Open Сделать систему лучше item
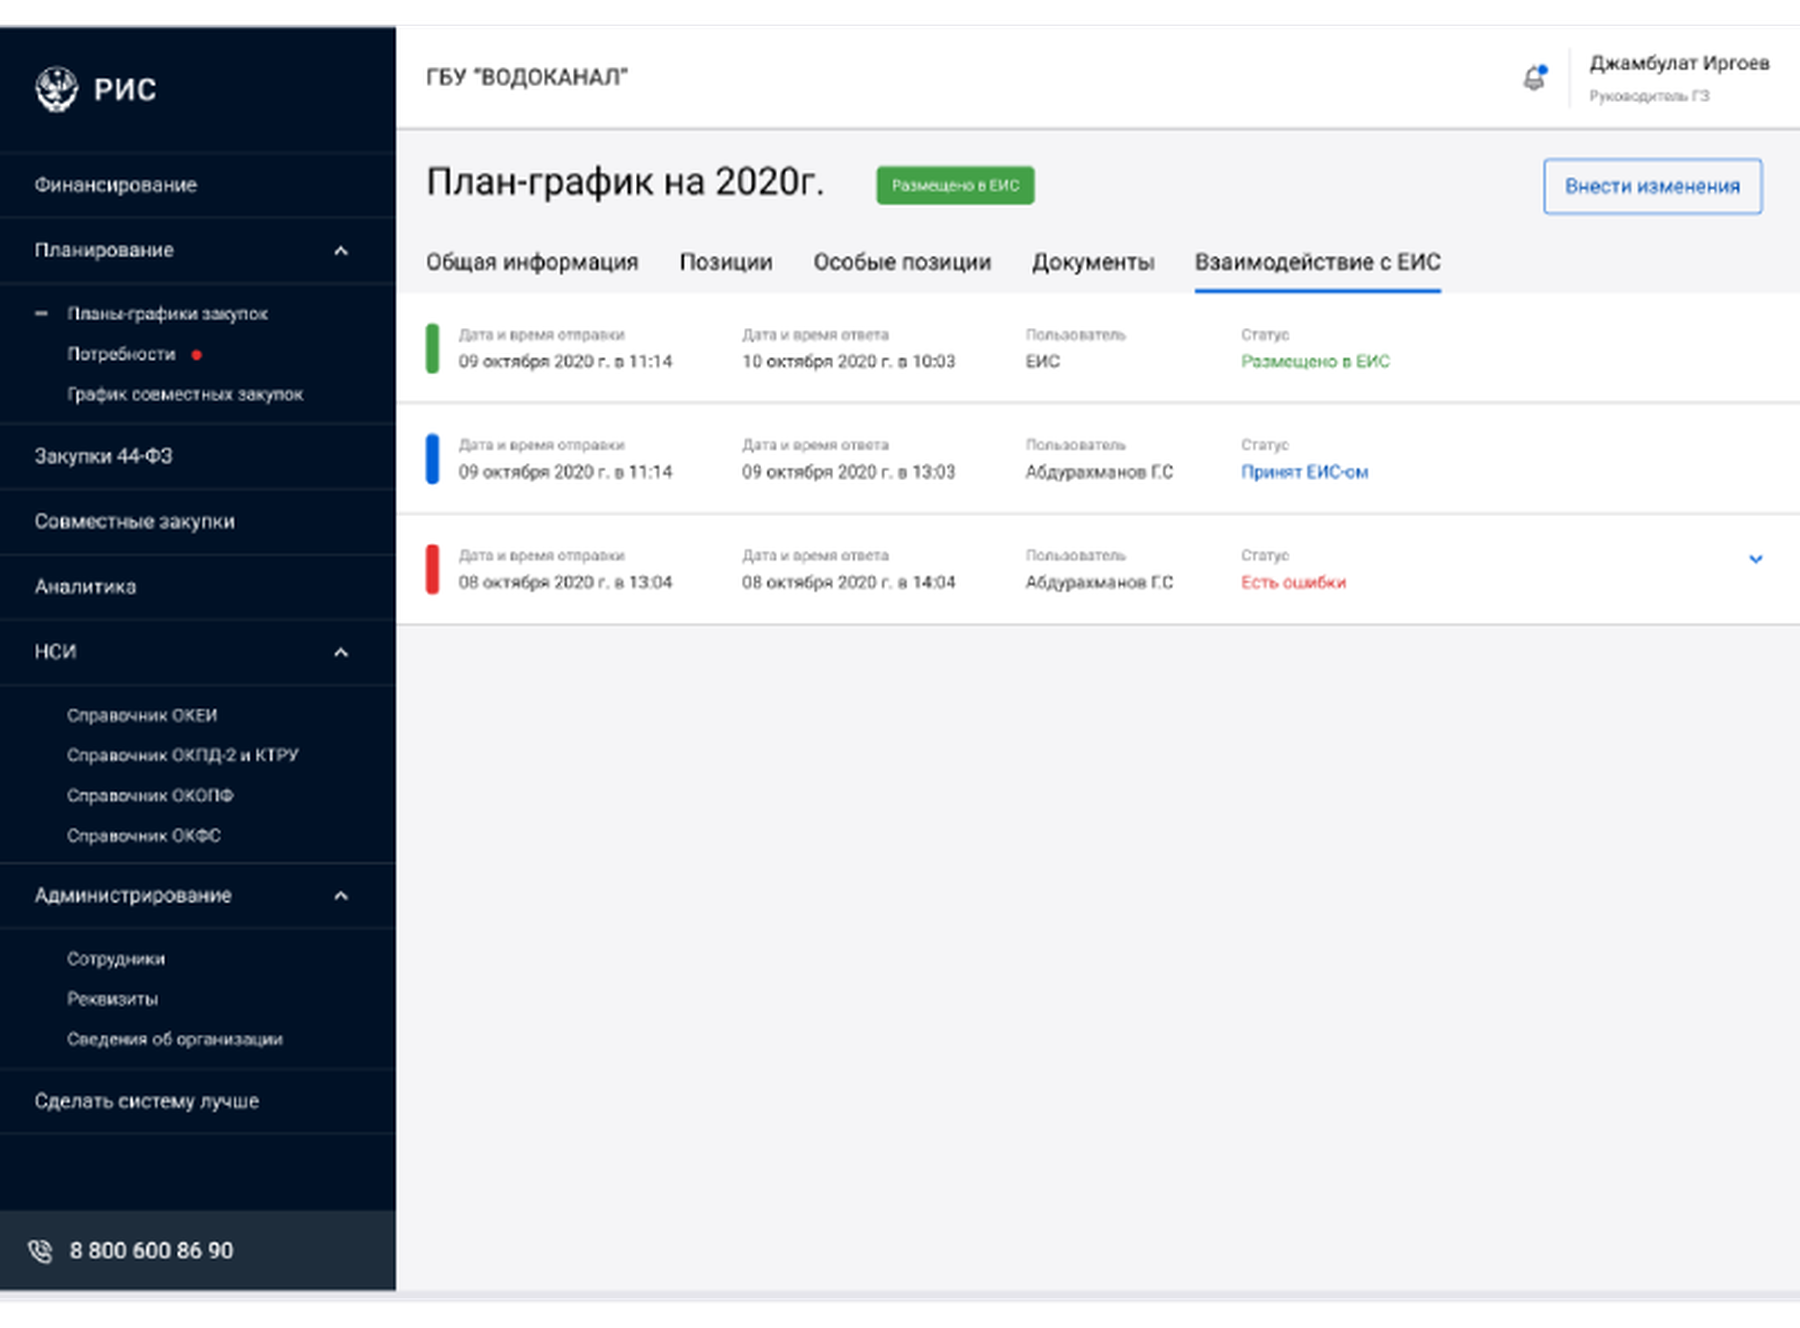The image size is (1800, 1328). [x=147, y=1101]
